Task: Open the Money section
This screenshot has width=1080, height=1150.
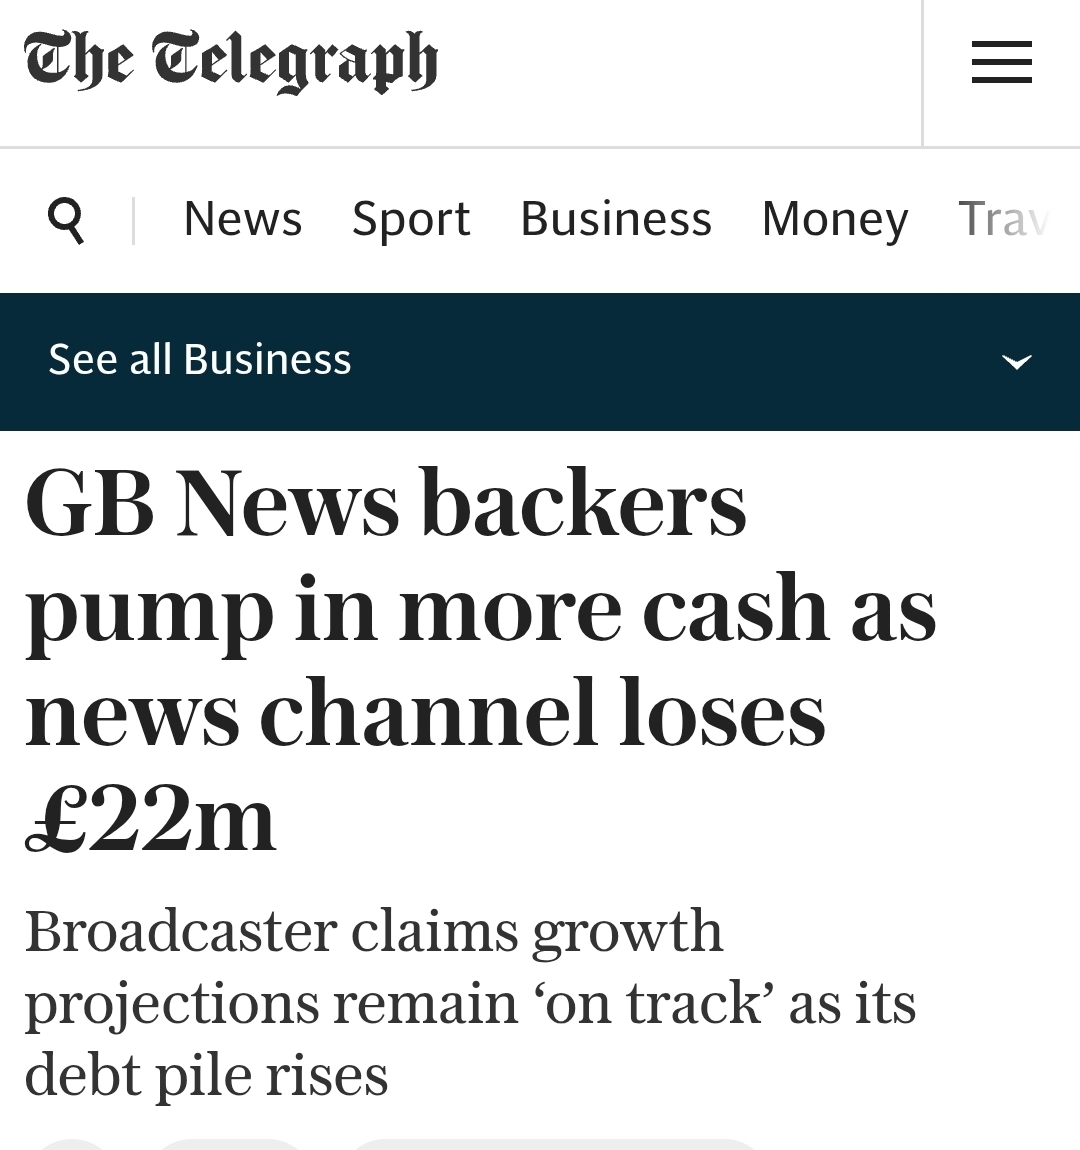Action: pos(834,219)
